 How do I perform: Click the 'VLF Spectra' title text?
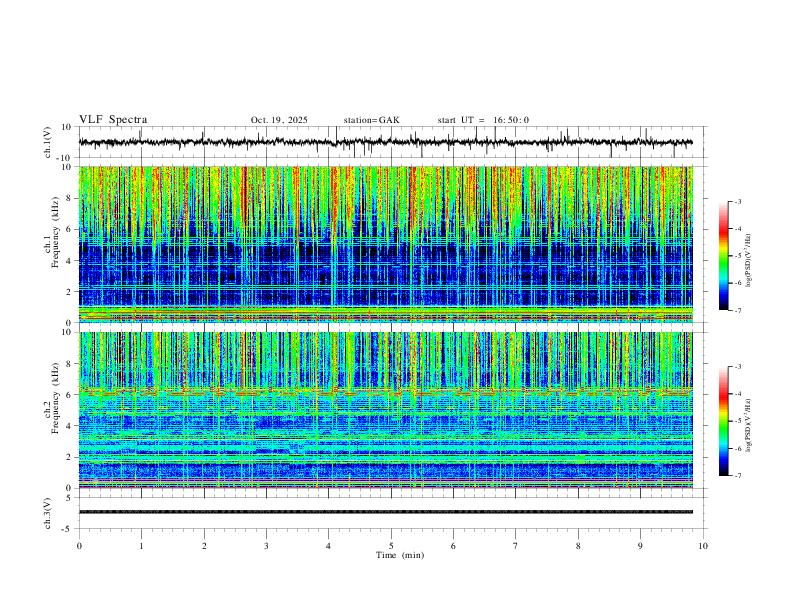pos(113,120)
